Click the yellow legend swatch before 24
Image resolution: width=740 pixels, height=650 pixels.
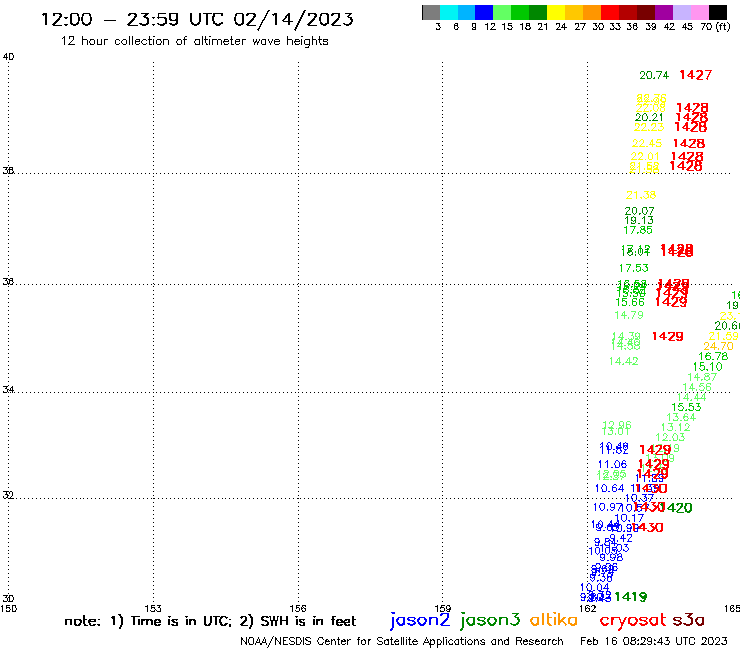(556, 13)
